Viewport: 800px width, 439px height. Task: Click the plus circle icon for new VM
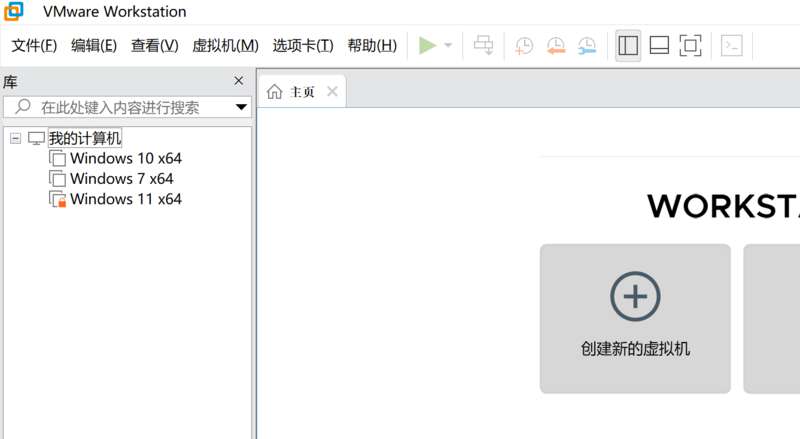pos(635,297)
